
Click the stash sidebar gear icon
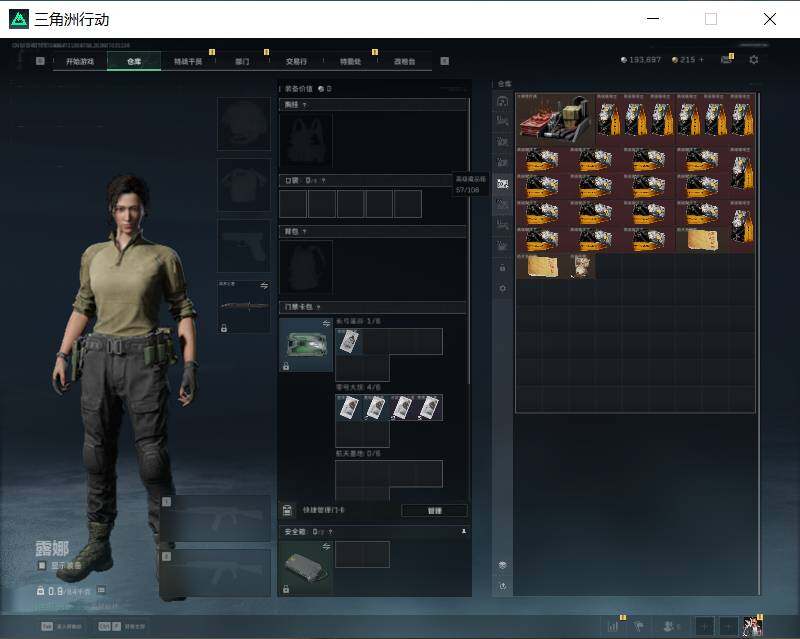[x=503, y=288]
